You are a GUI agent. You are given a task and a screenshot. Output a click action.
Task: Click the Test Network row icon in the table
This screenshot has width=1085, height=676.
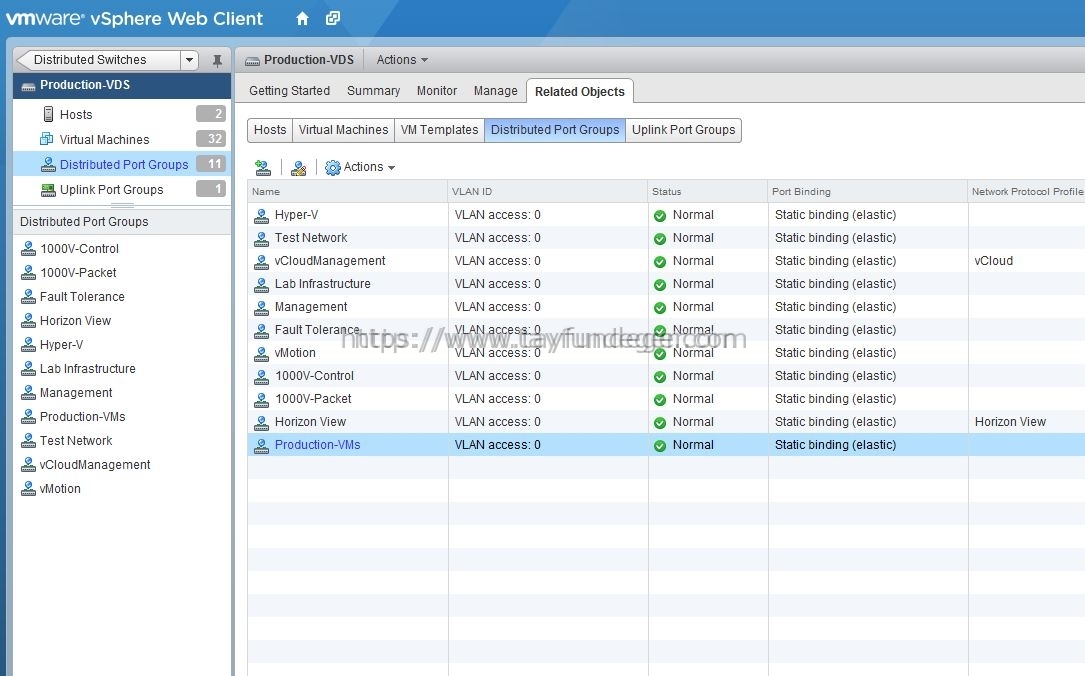pos(262,239)
